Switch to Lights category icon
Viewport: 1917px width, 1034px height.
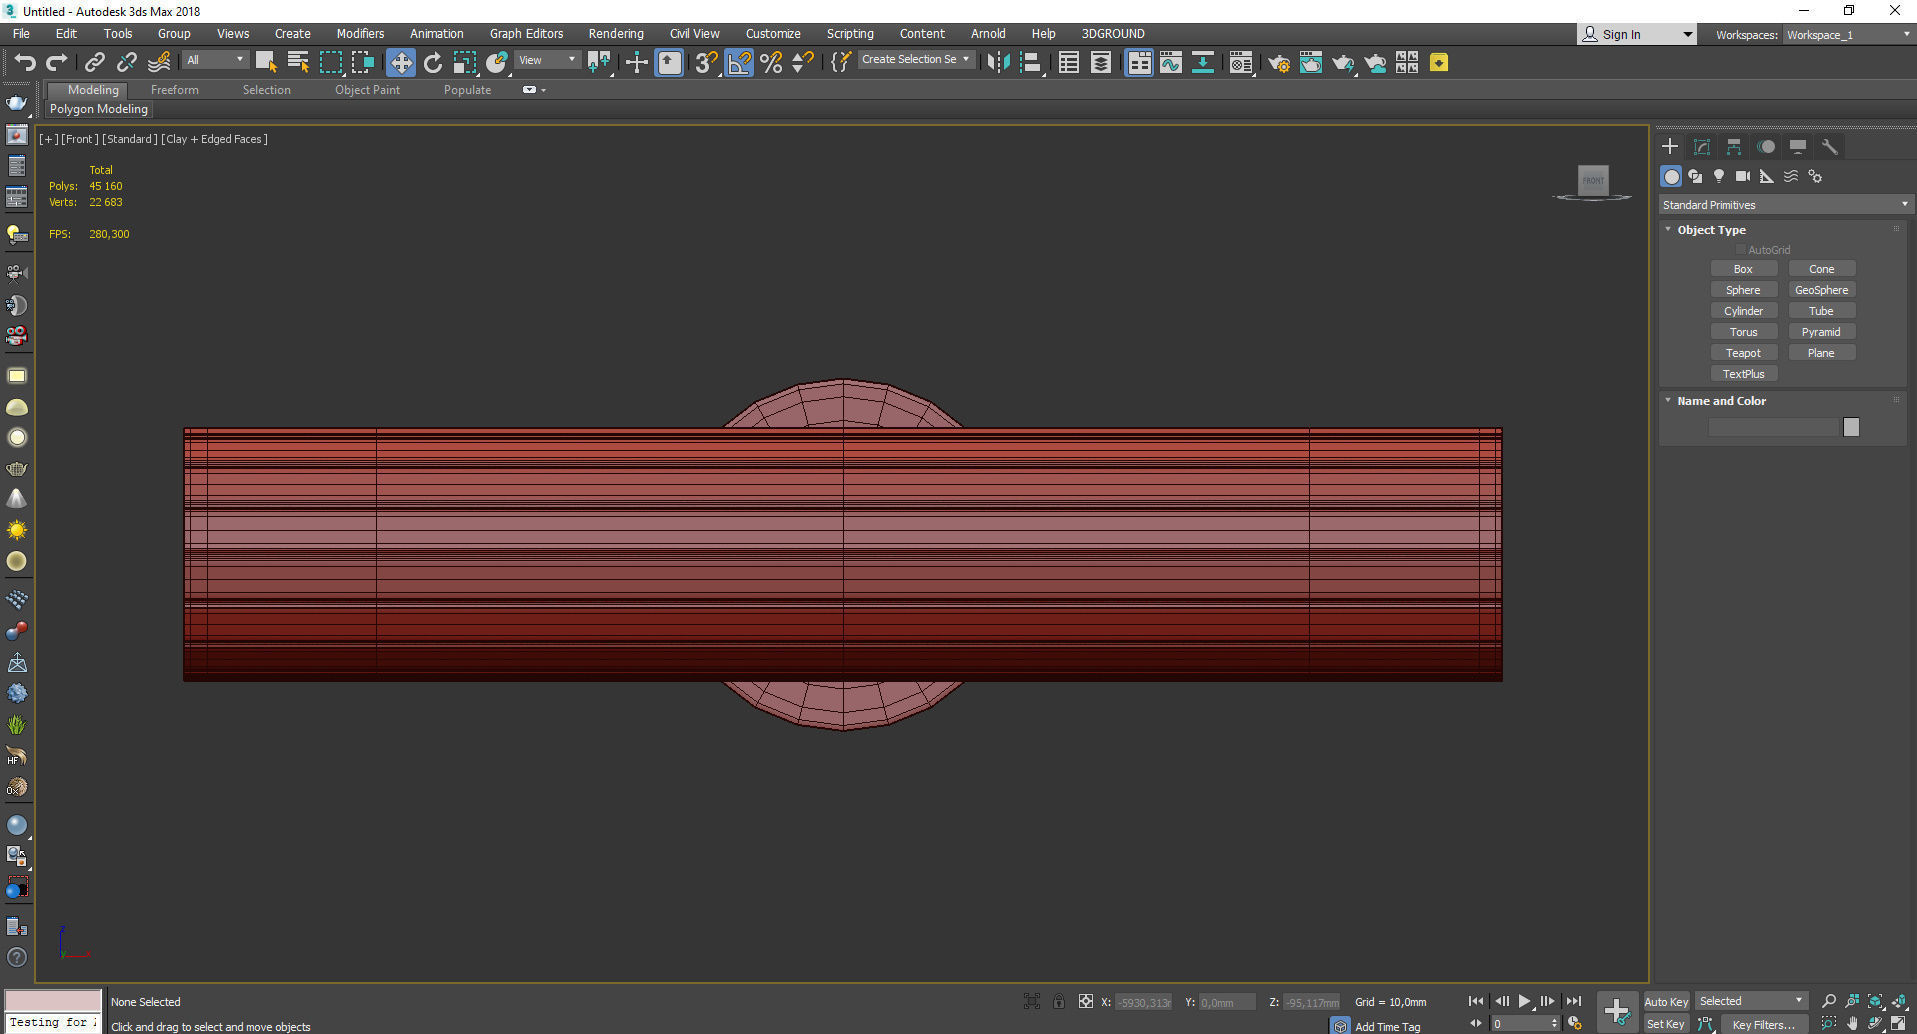click(x=1718, y=176)
